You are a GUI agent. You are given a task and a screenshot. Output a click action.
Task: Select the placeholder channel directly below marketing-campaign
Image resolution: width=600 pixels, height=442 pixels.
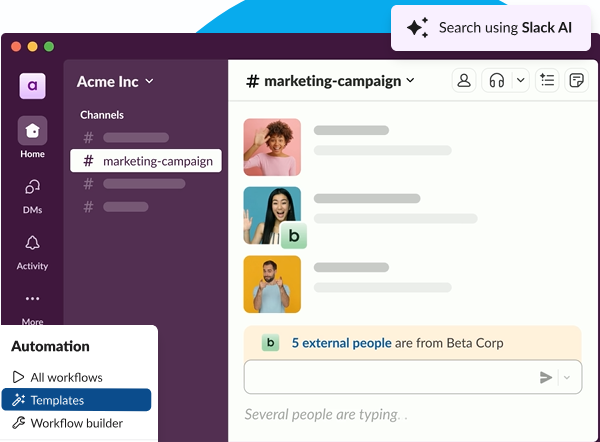(134, 184)
